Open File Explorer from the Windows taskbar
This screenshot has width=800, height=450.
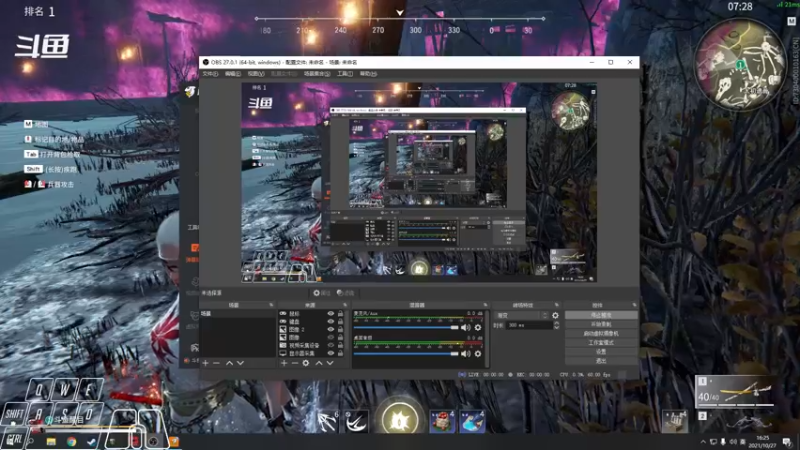point(51,441)
